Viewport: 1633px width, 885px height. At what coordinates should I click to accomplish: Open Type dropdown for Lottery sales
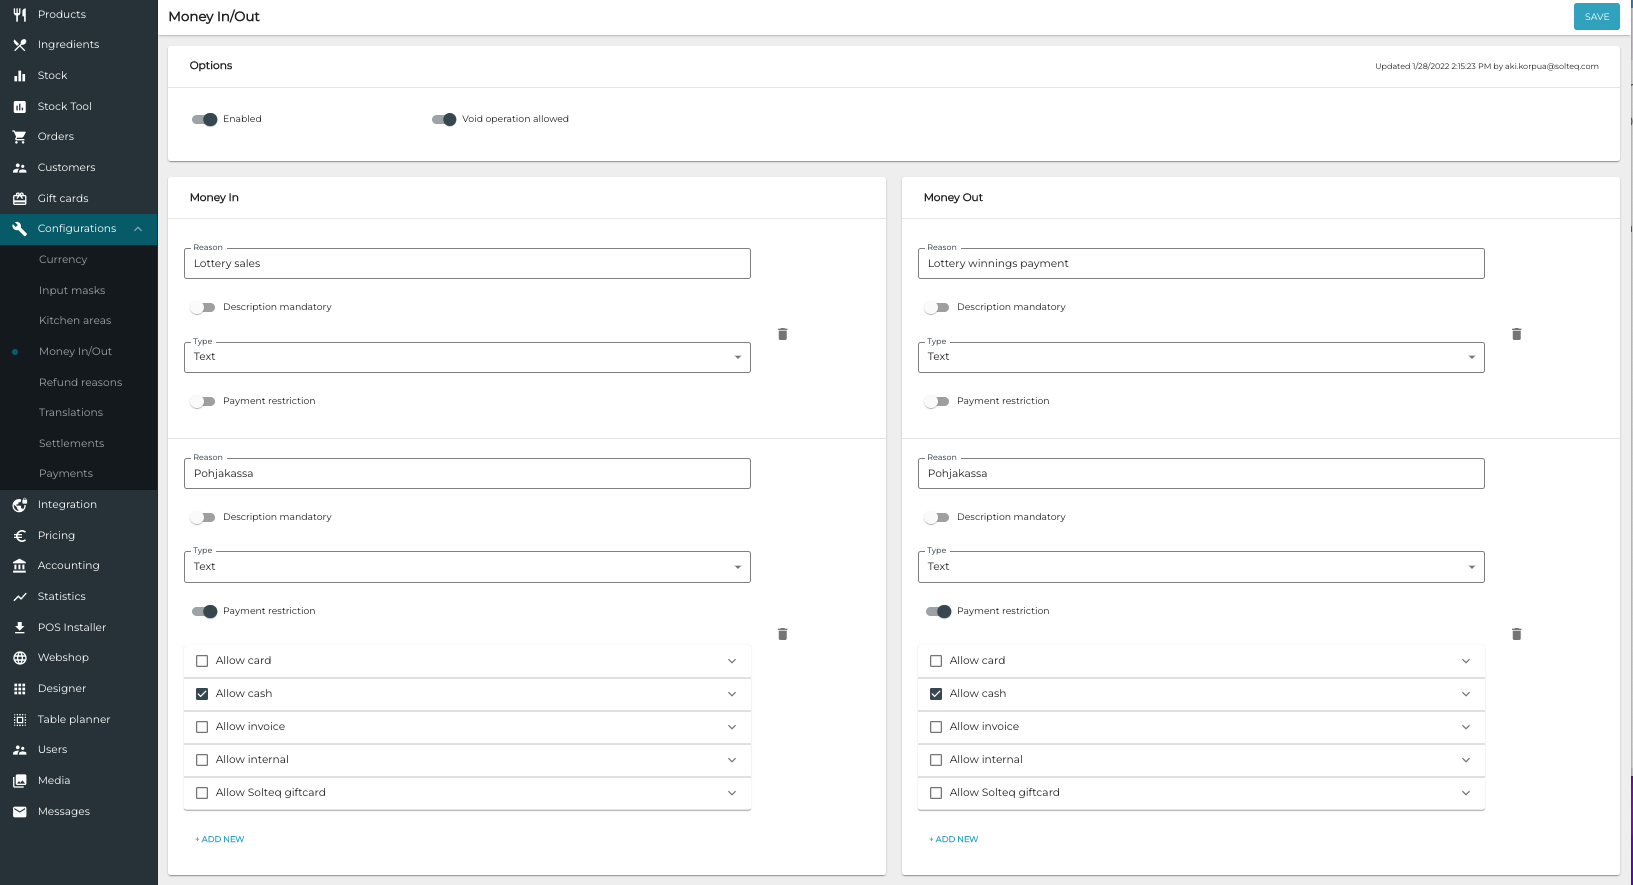pyautogui.click(x=467, y=357)
